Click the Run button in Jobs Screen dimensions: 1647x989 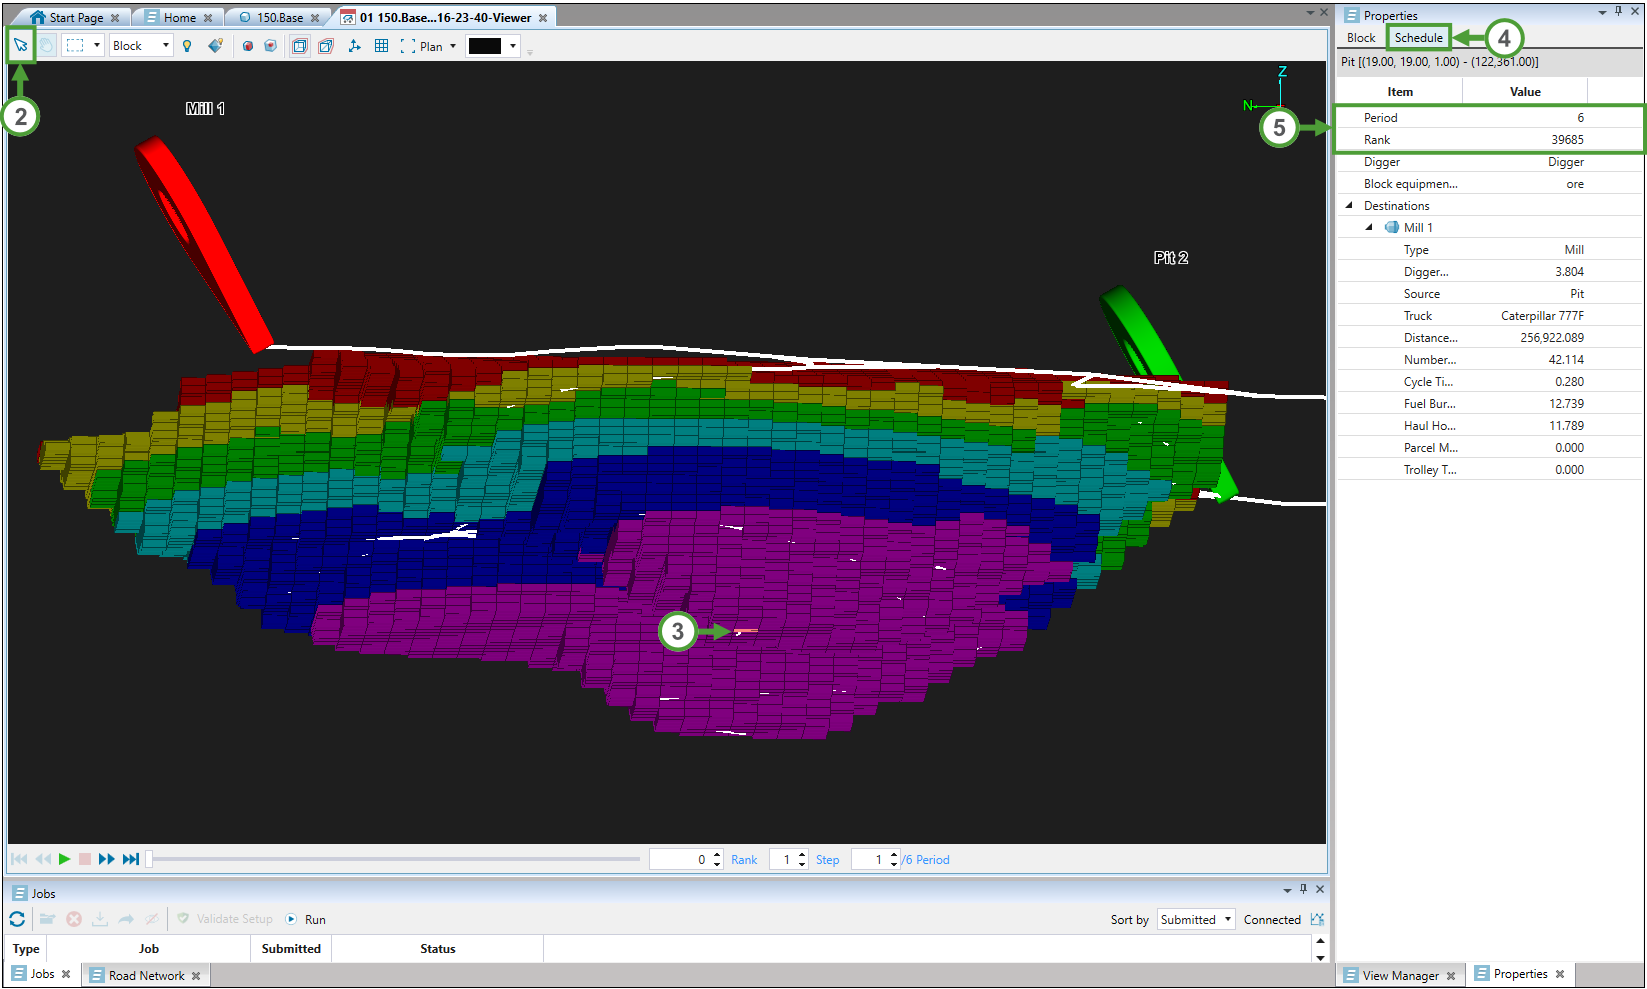coord(306,919)
